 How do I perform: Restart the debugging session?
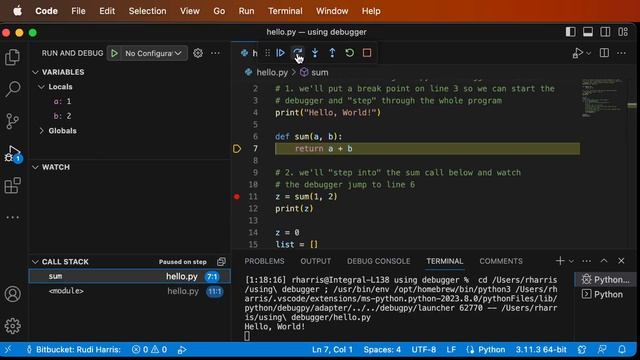[349, 53]
